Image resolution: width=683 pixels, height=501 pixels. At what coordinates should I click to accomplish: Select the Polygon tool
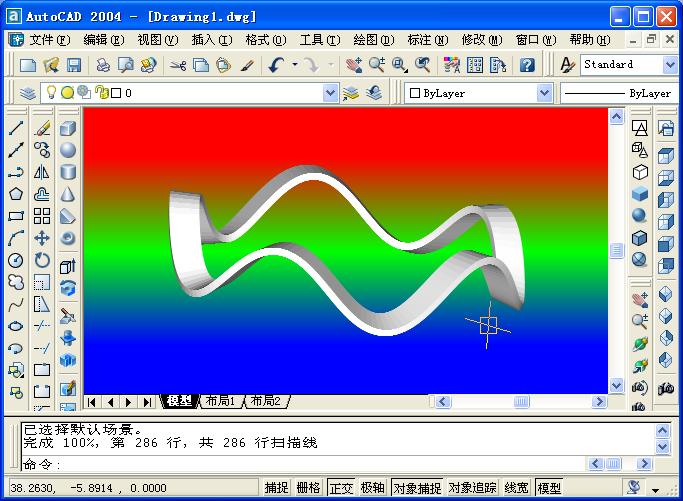pyautogui.click(x=16, y=193)
